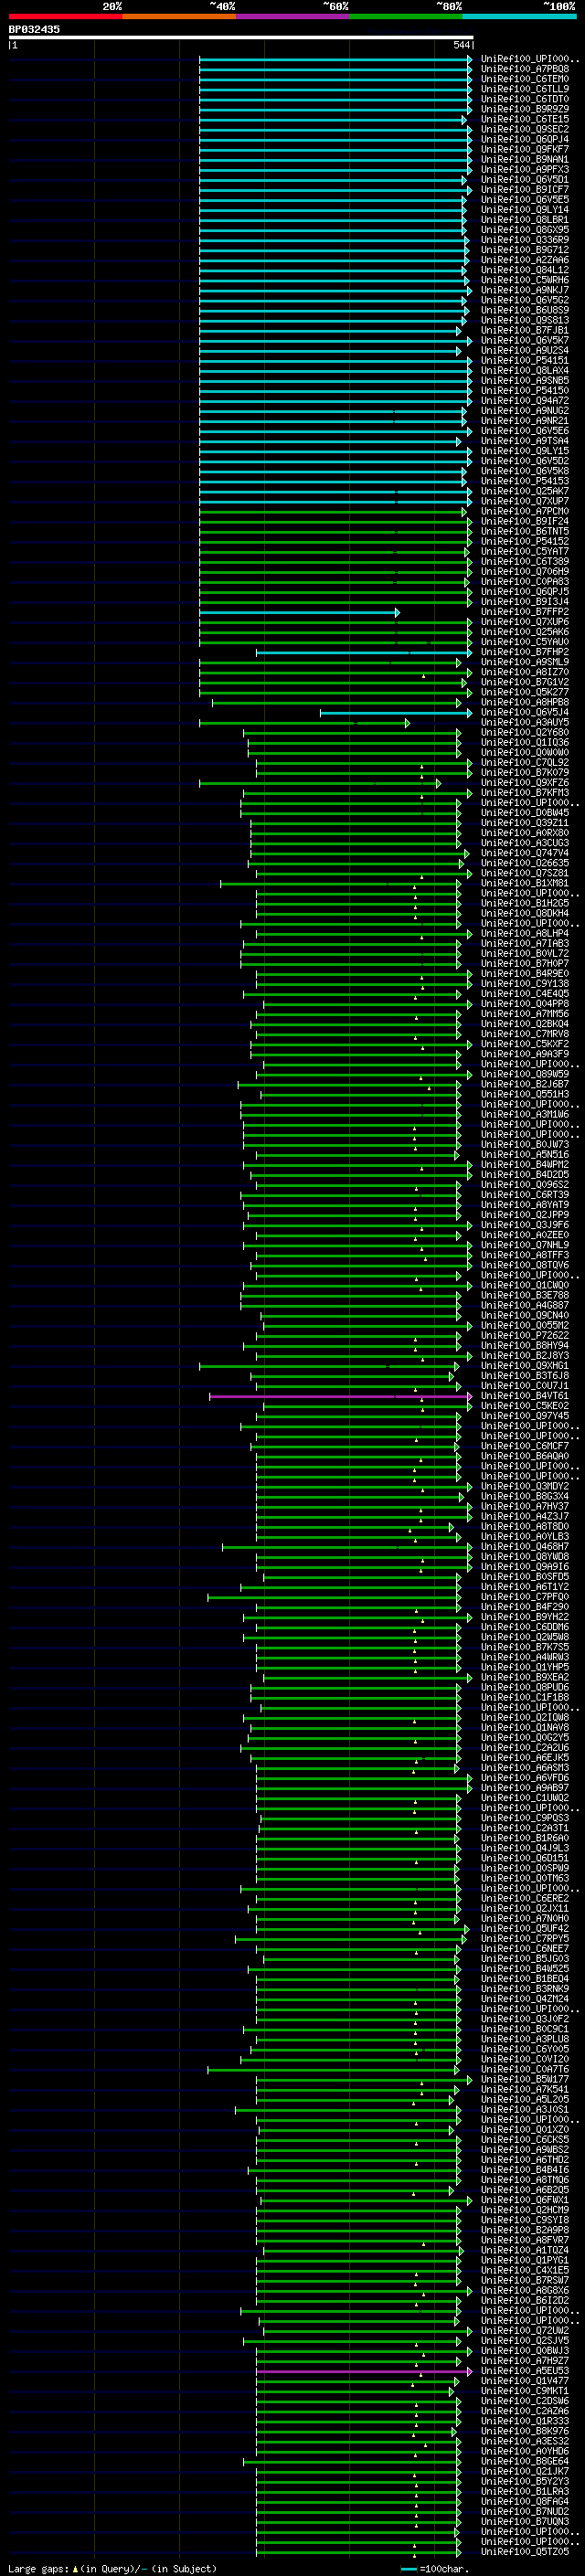Click the 544 query end position
This screenshot has width=585, height=2576.
[x=461, y=45]
